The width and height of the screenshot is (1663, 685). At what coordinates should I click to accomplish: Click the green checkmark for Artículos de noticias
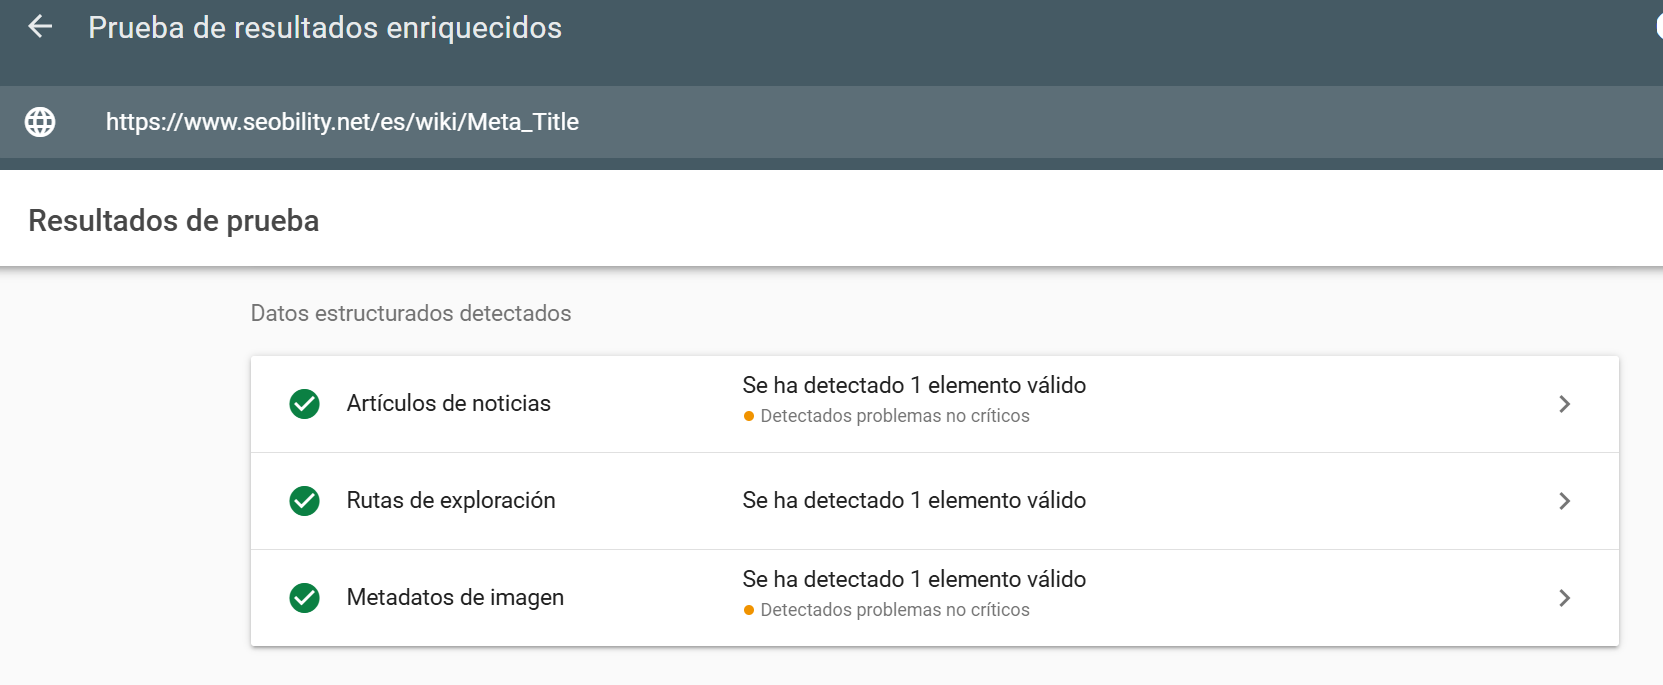[304, 404]
